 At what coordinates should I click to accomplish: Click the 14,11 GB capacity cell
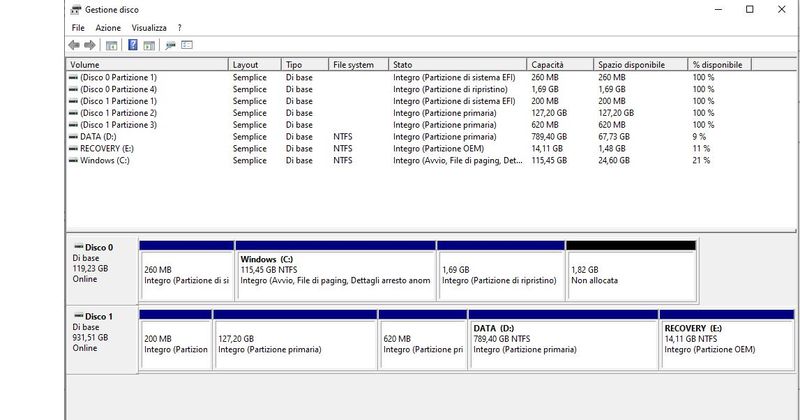547,149
